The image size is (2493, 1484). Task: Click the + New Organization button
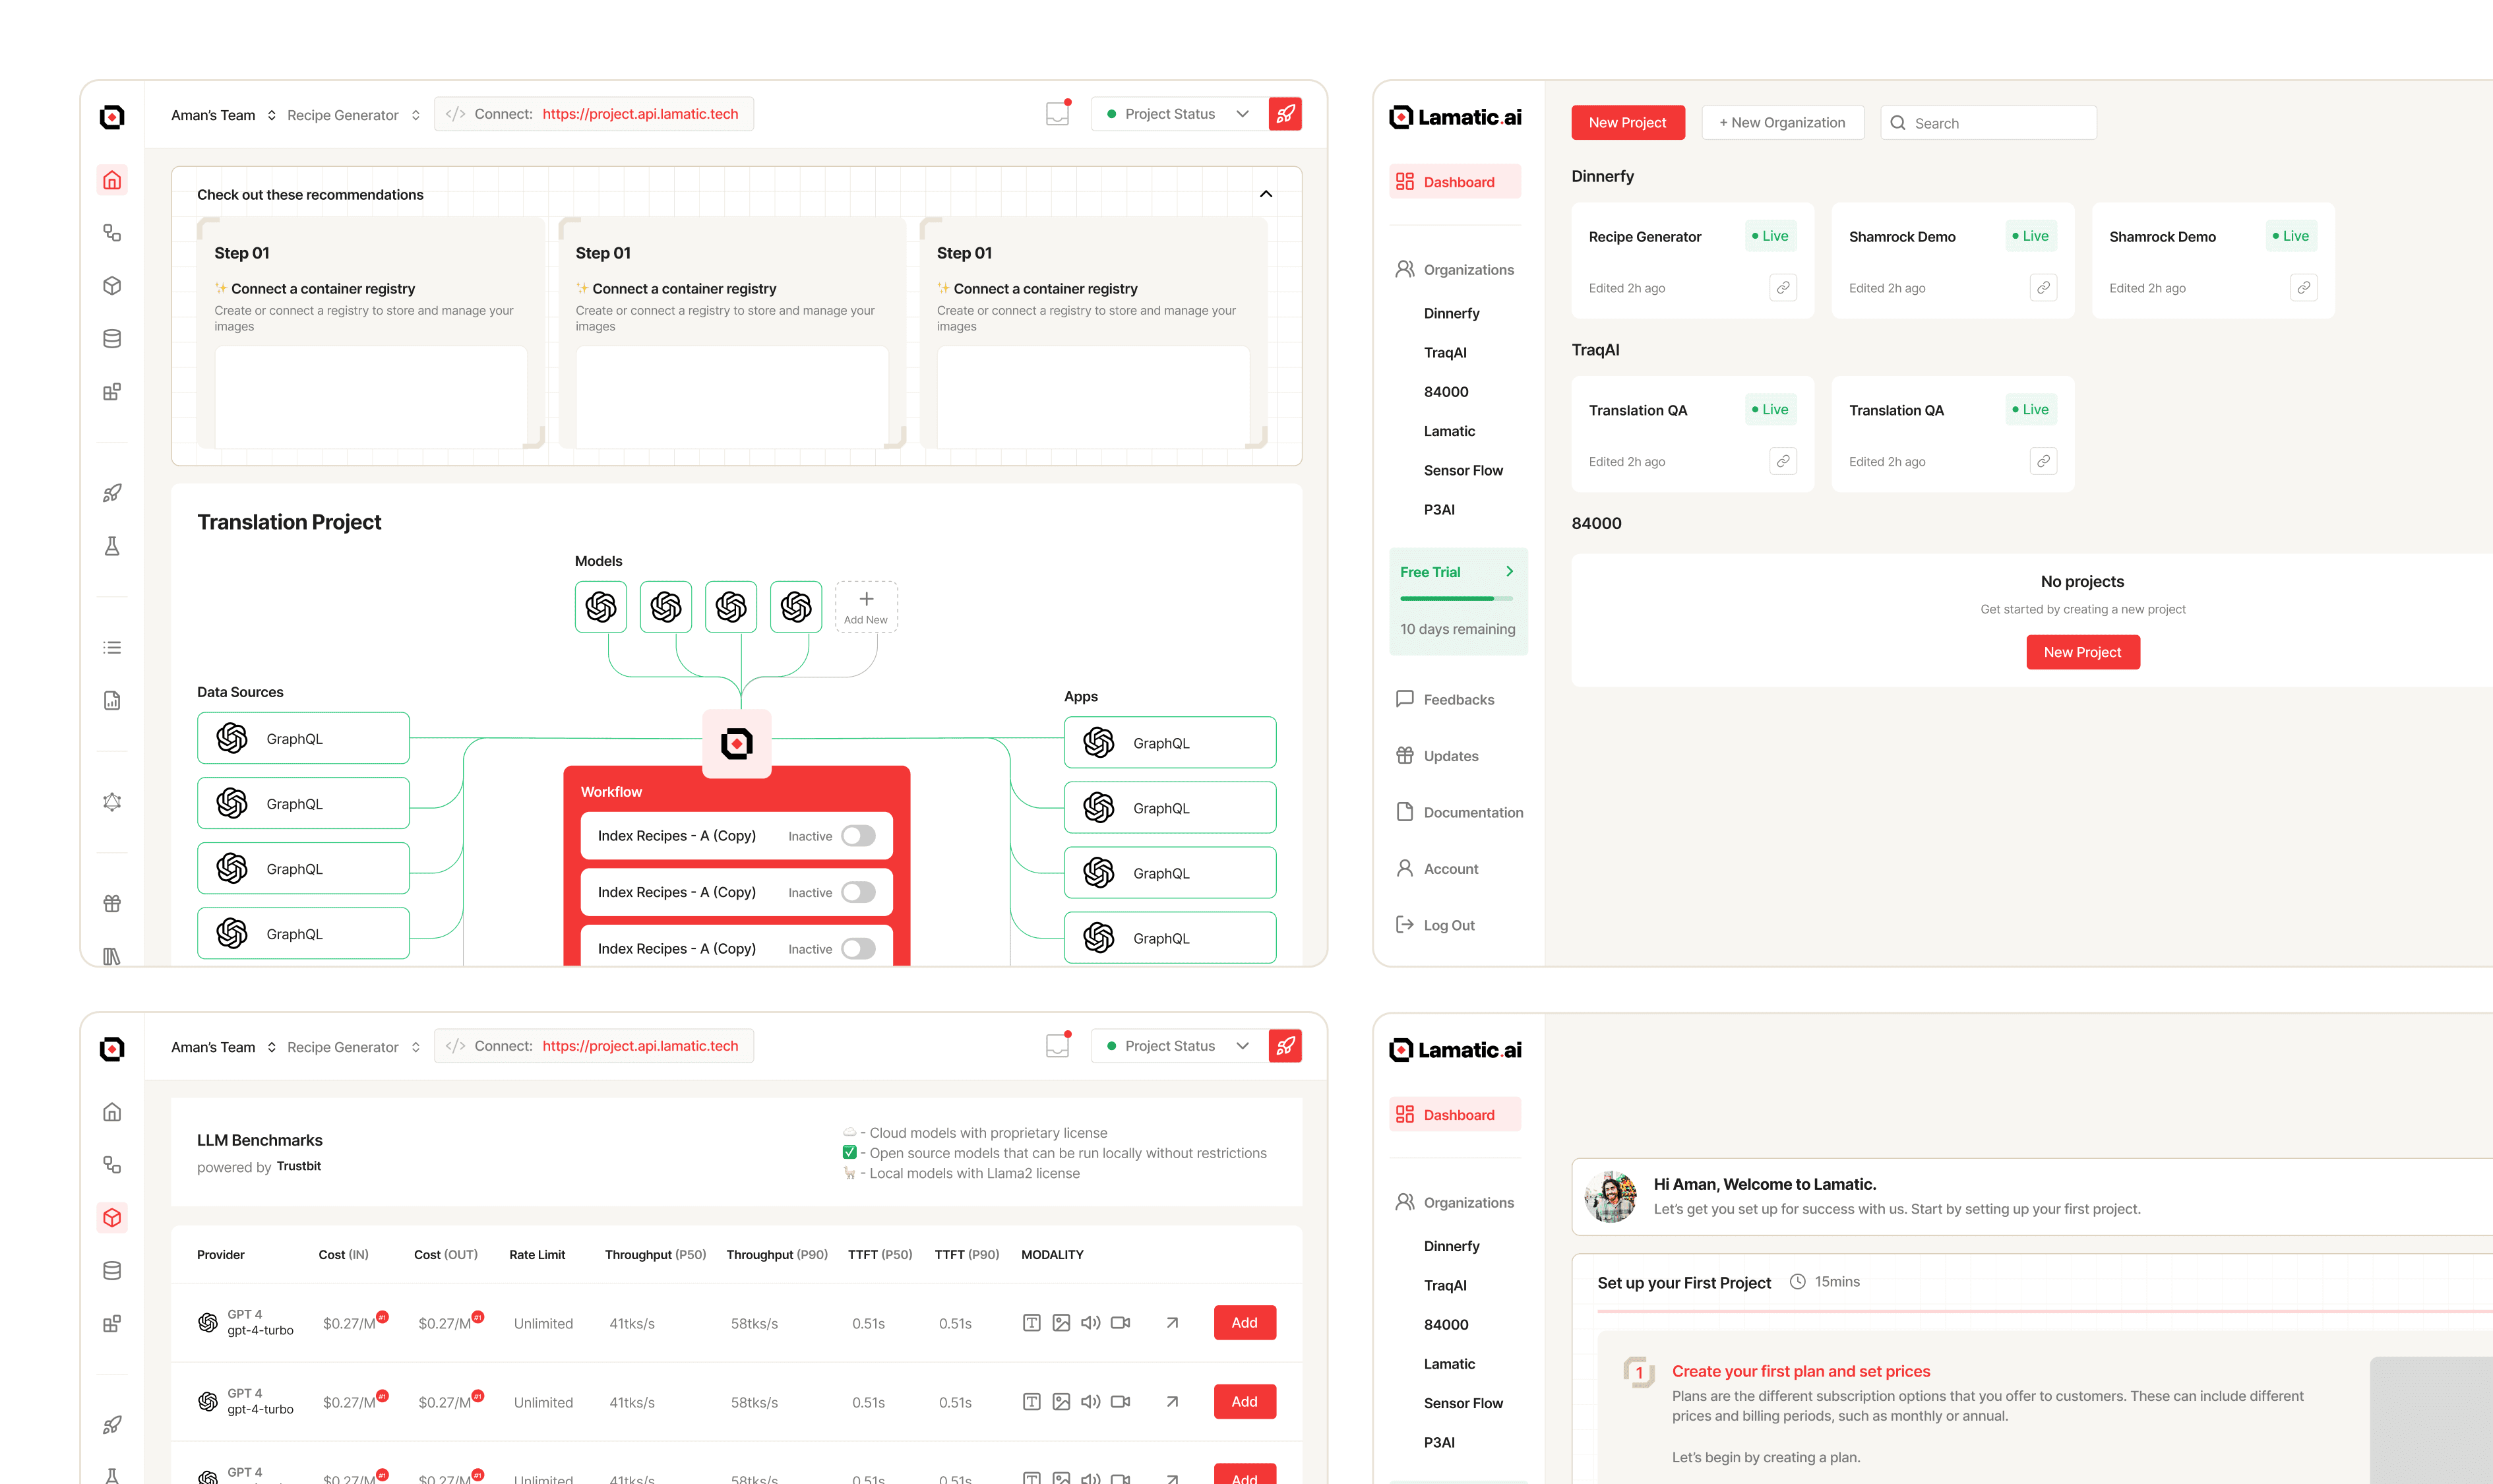point(1782,123)
